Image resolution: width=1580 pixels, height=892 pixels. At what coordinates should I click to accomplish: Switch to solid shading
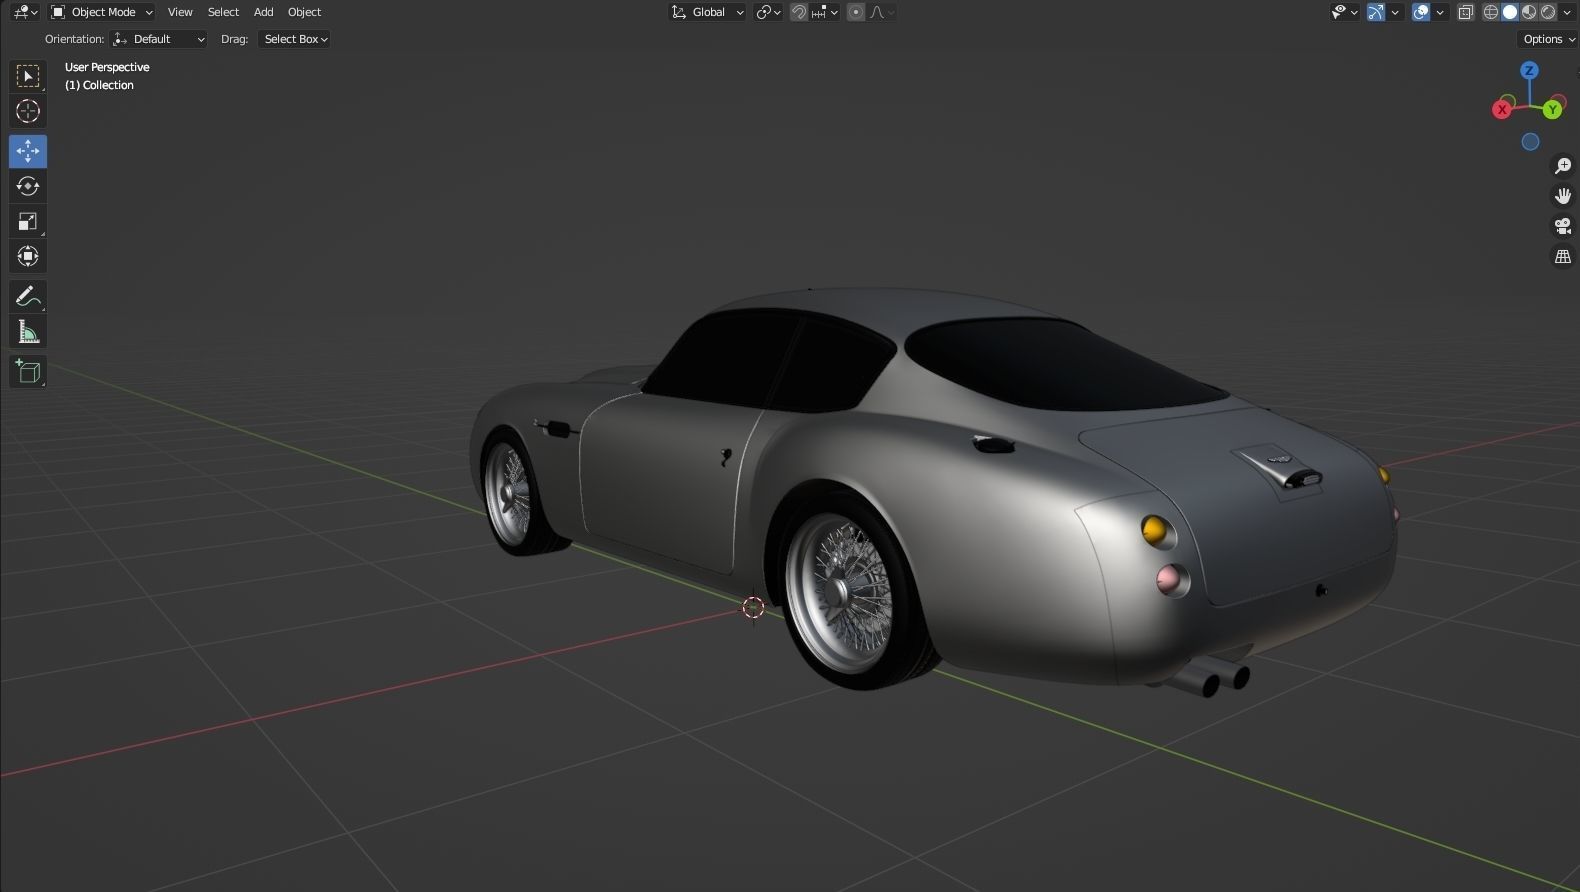tap(1510, 12)
